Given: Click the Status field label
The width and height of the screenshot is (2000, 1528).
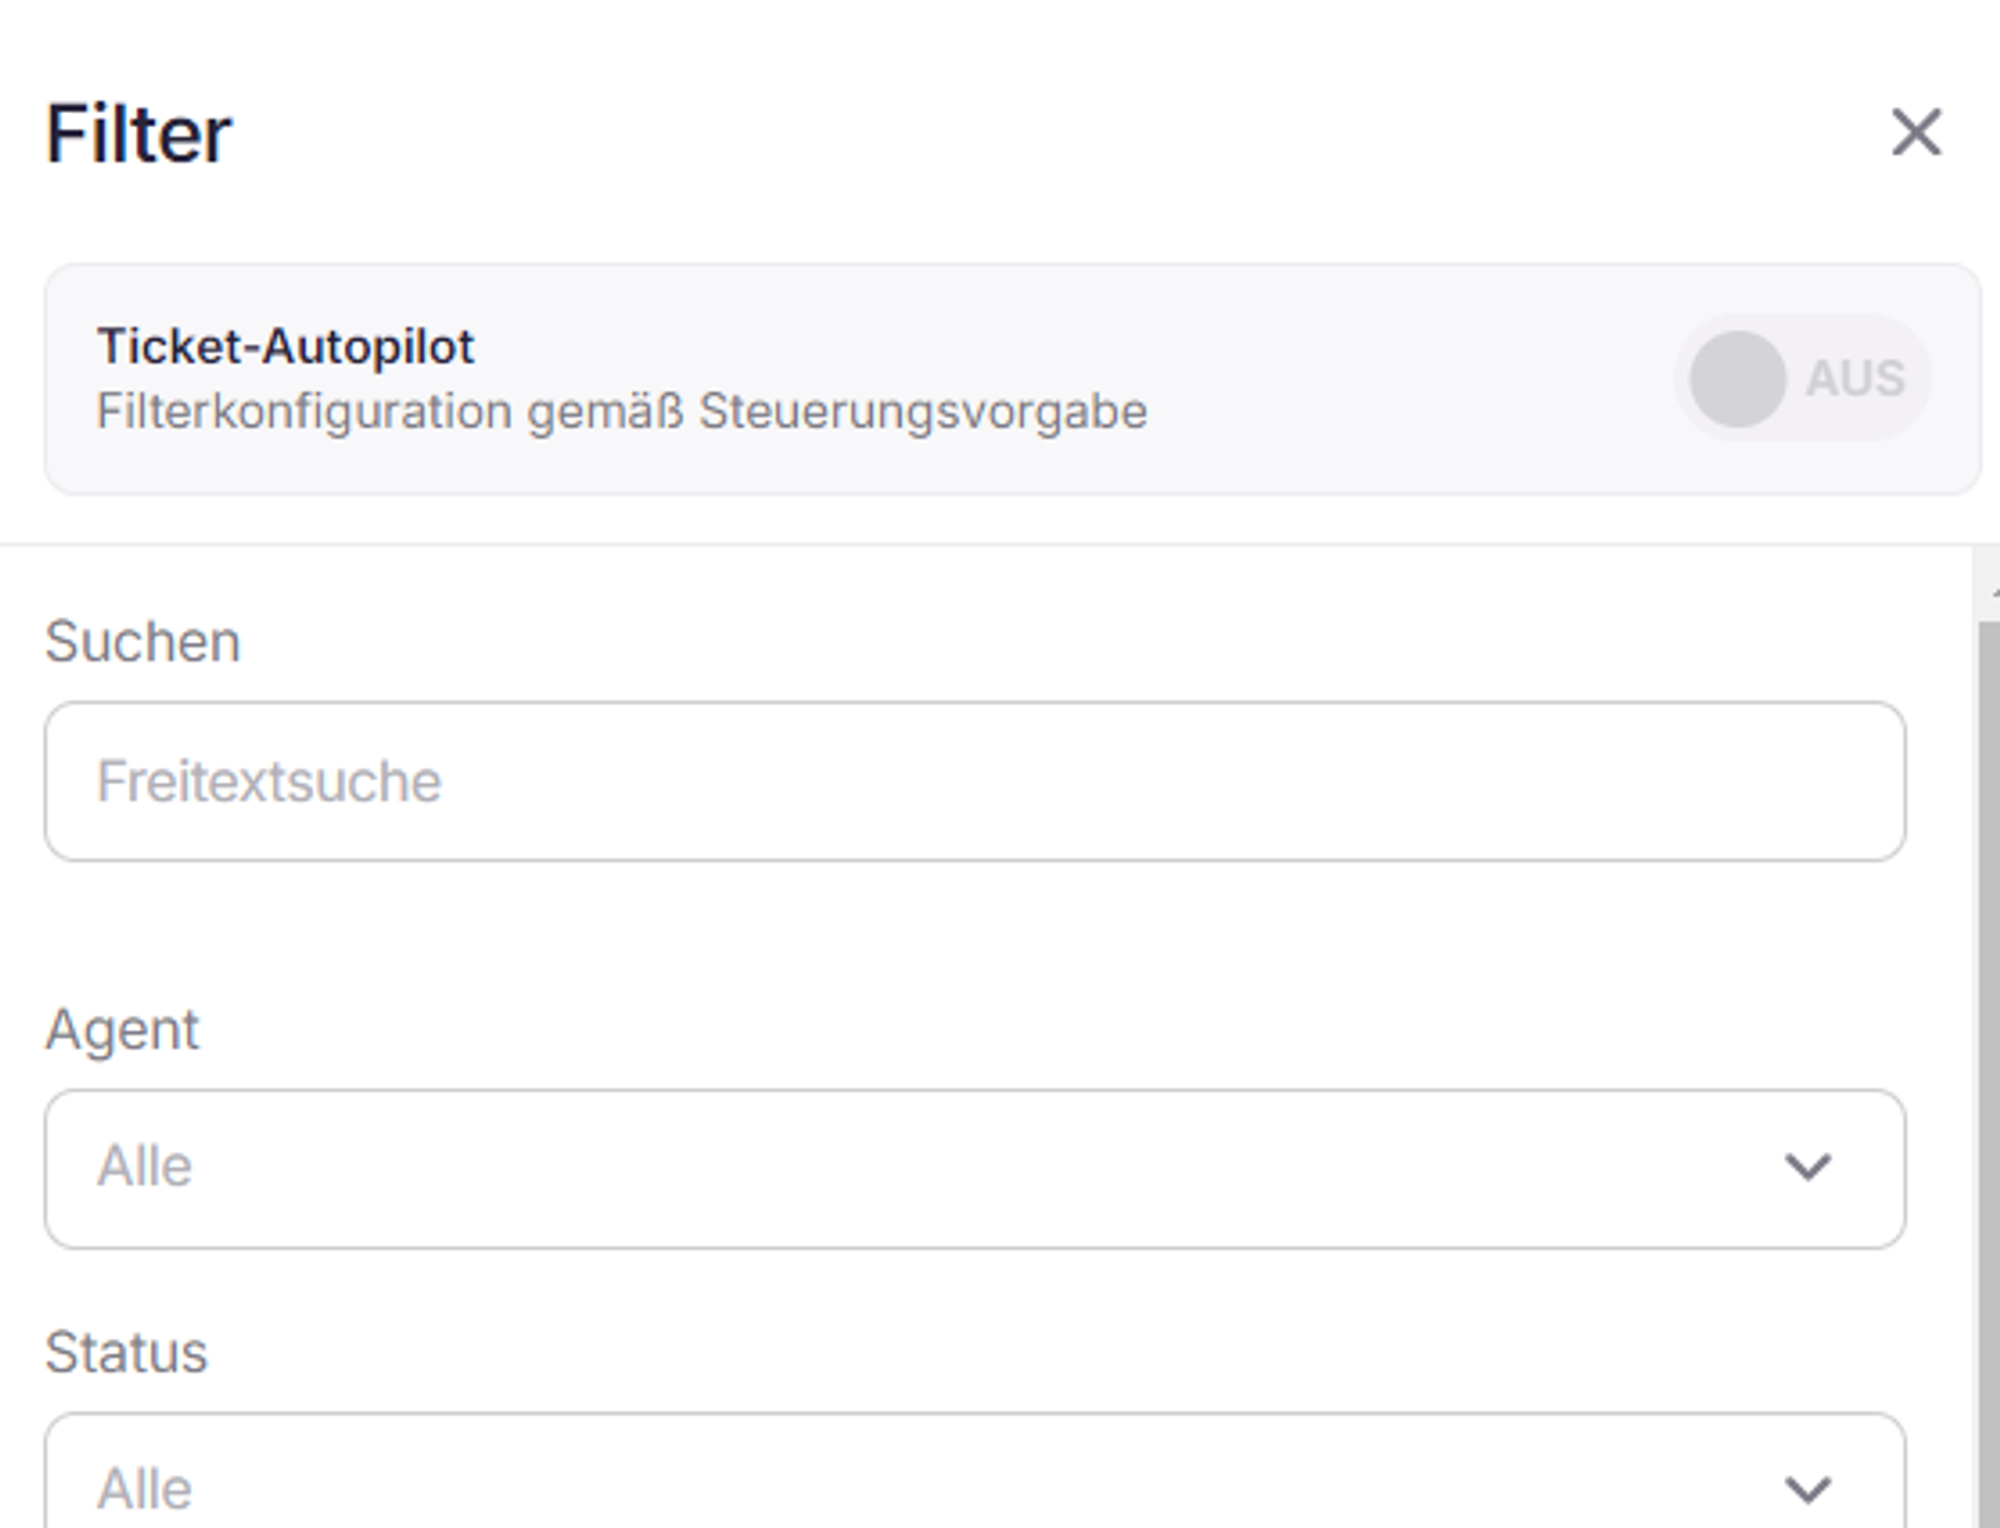Looking at the screenshot, I should (126, 1352).
